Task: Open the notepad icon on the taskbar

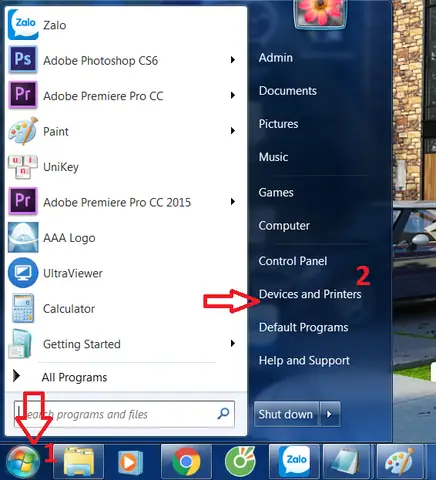Action: click(x=347, y=462)
